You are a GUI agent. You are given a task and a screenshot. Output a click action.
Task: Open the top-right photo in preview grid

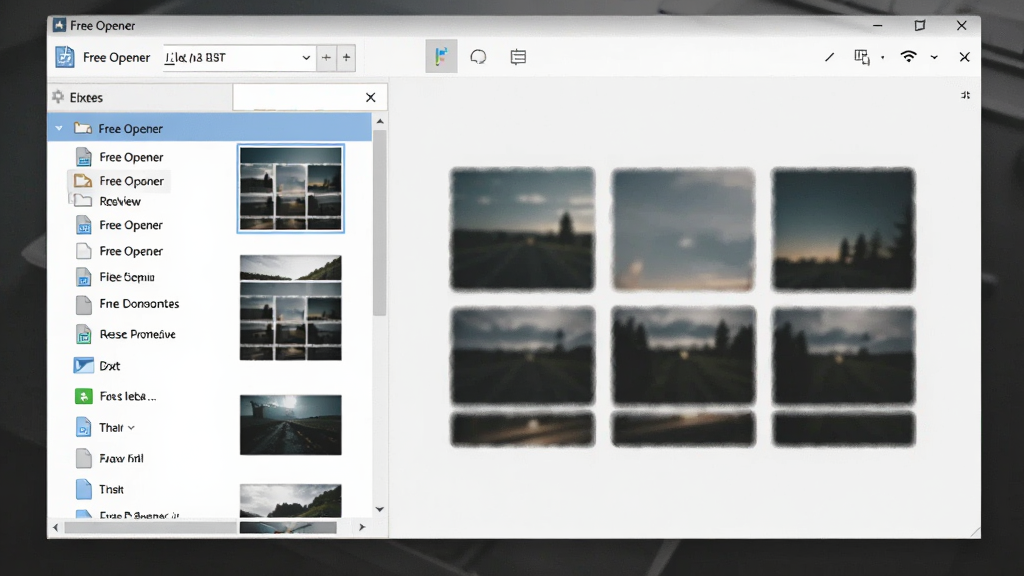coord(843,229)
